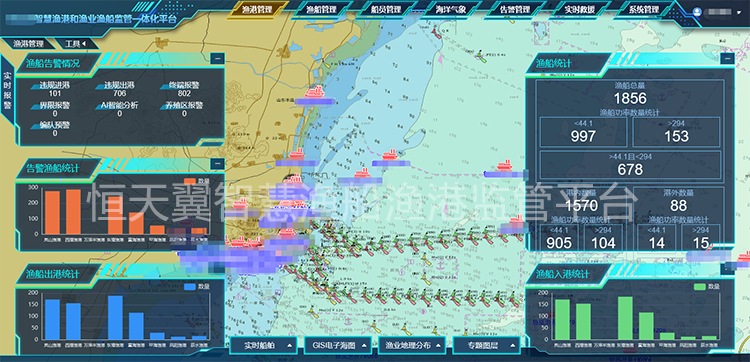
Task: Select the small icon beside 违规进港 count
Action: point(34,87)
